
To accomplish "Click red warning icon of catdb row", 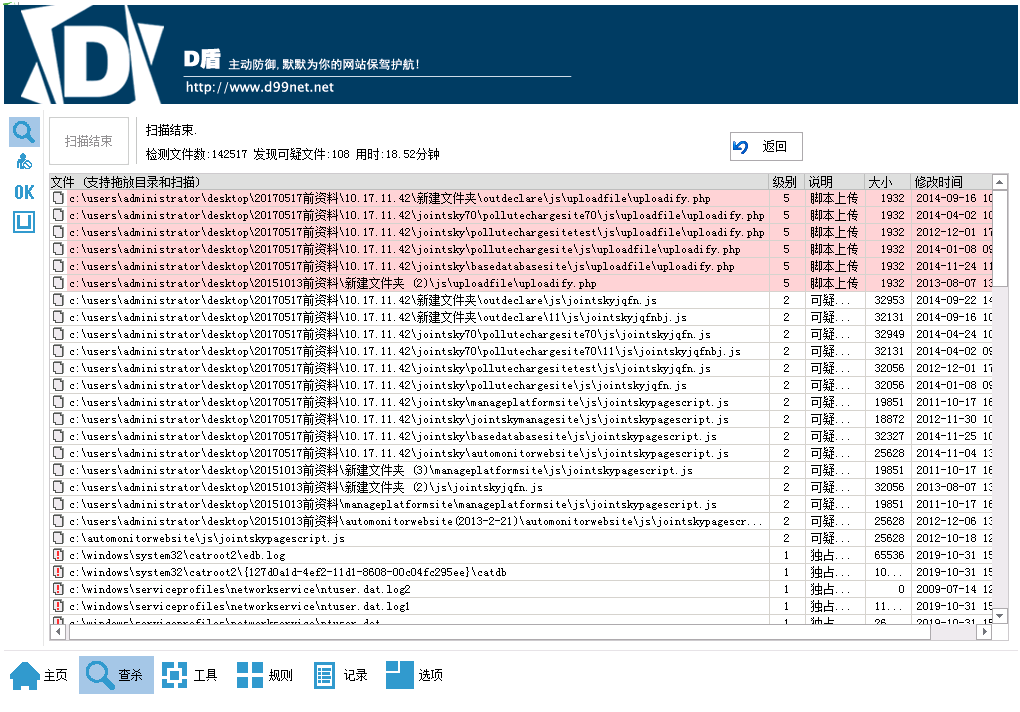I will (58, 572).
